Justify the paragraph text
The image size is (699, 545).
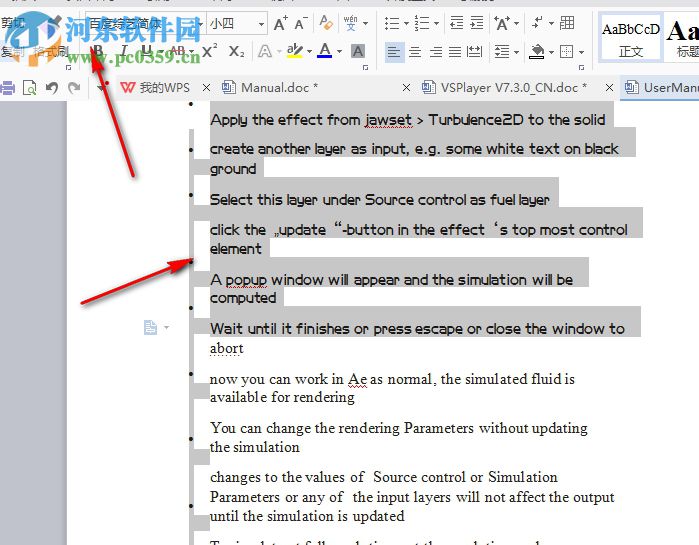[455, 52]
